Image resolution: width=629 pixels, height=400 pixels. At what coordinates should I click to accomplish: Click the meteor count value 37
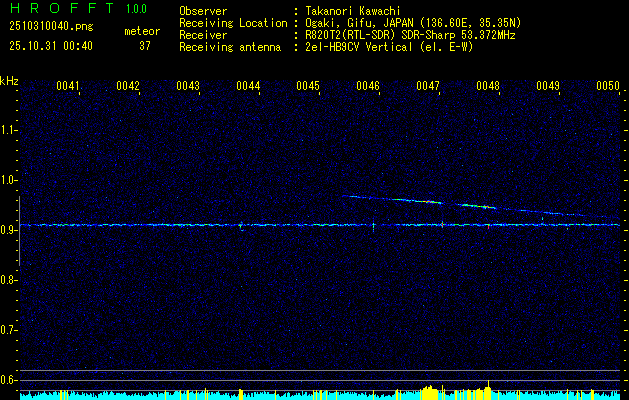point(145,46)
